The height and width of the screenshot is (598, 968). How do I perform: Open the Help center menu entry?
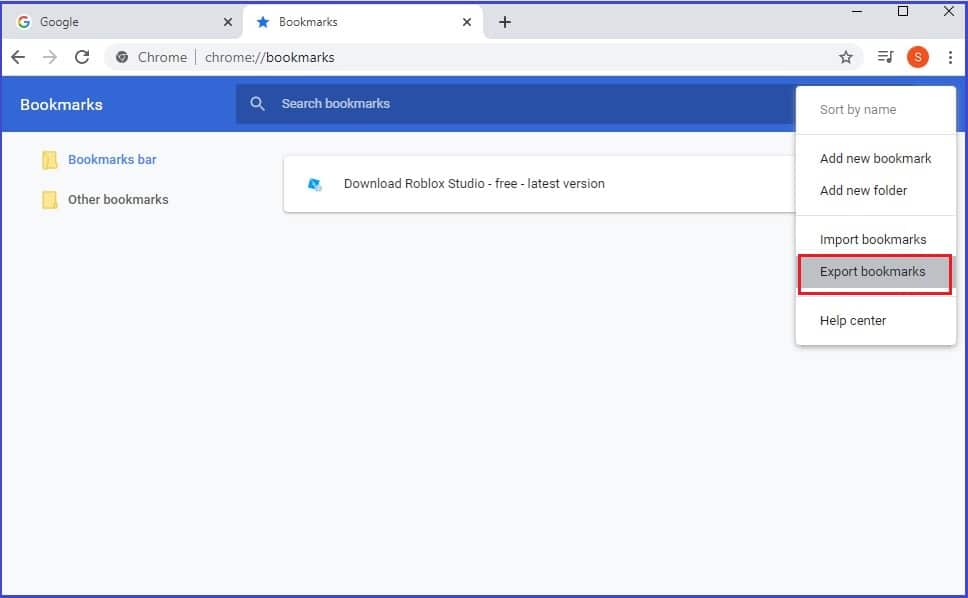click(x=852, y=320)
